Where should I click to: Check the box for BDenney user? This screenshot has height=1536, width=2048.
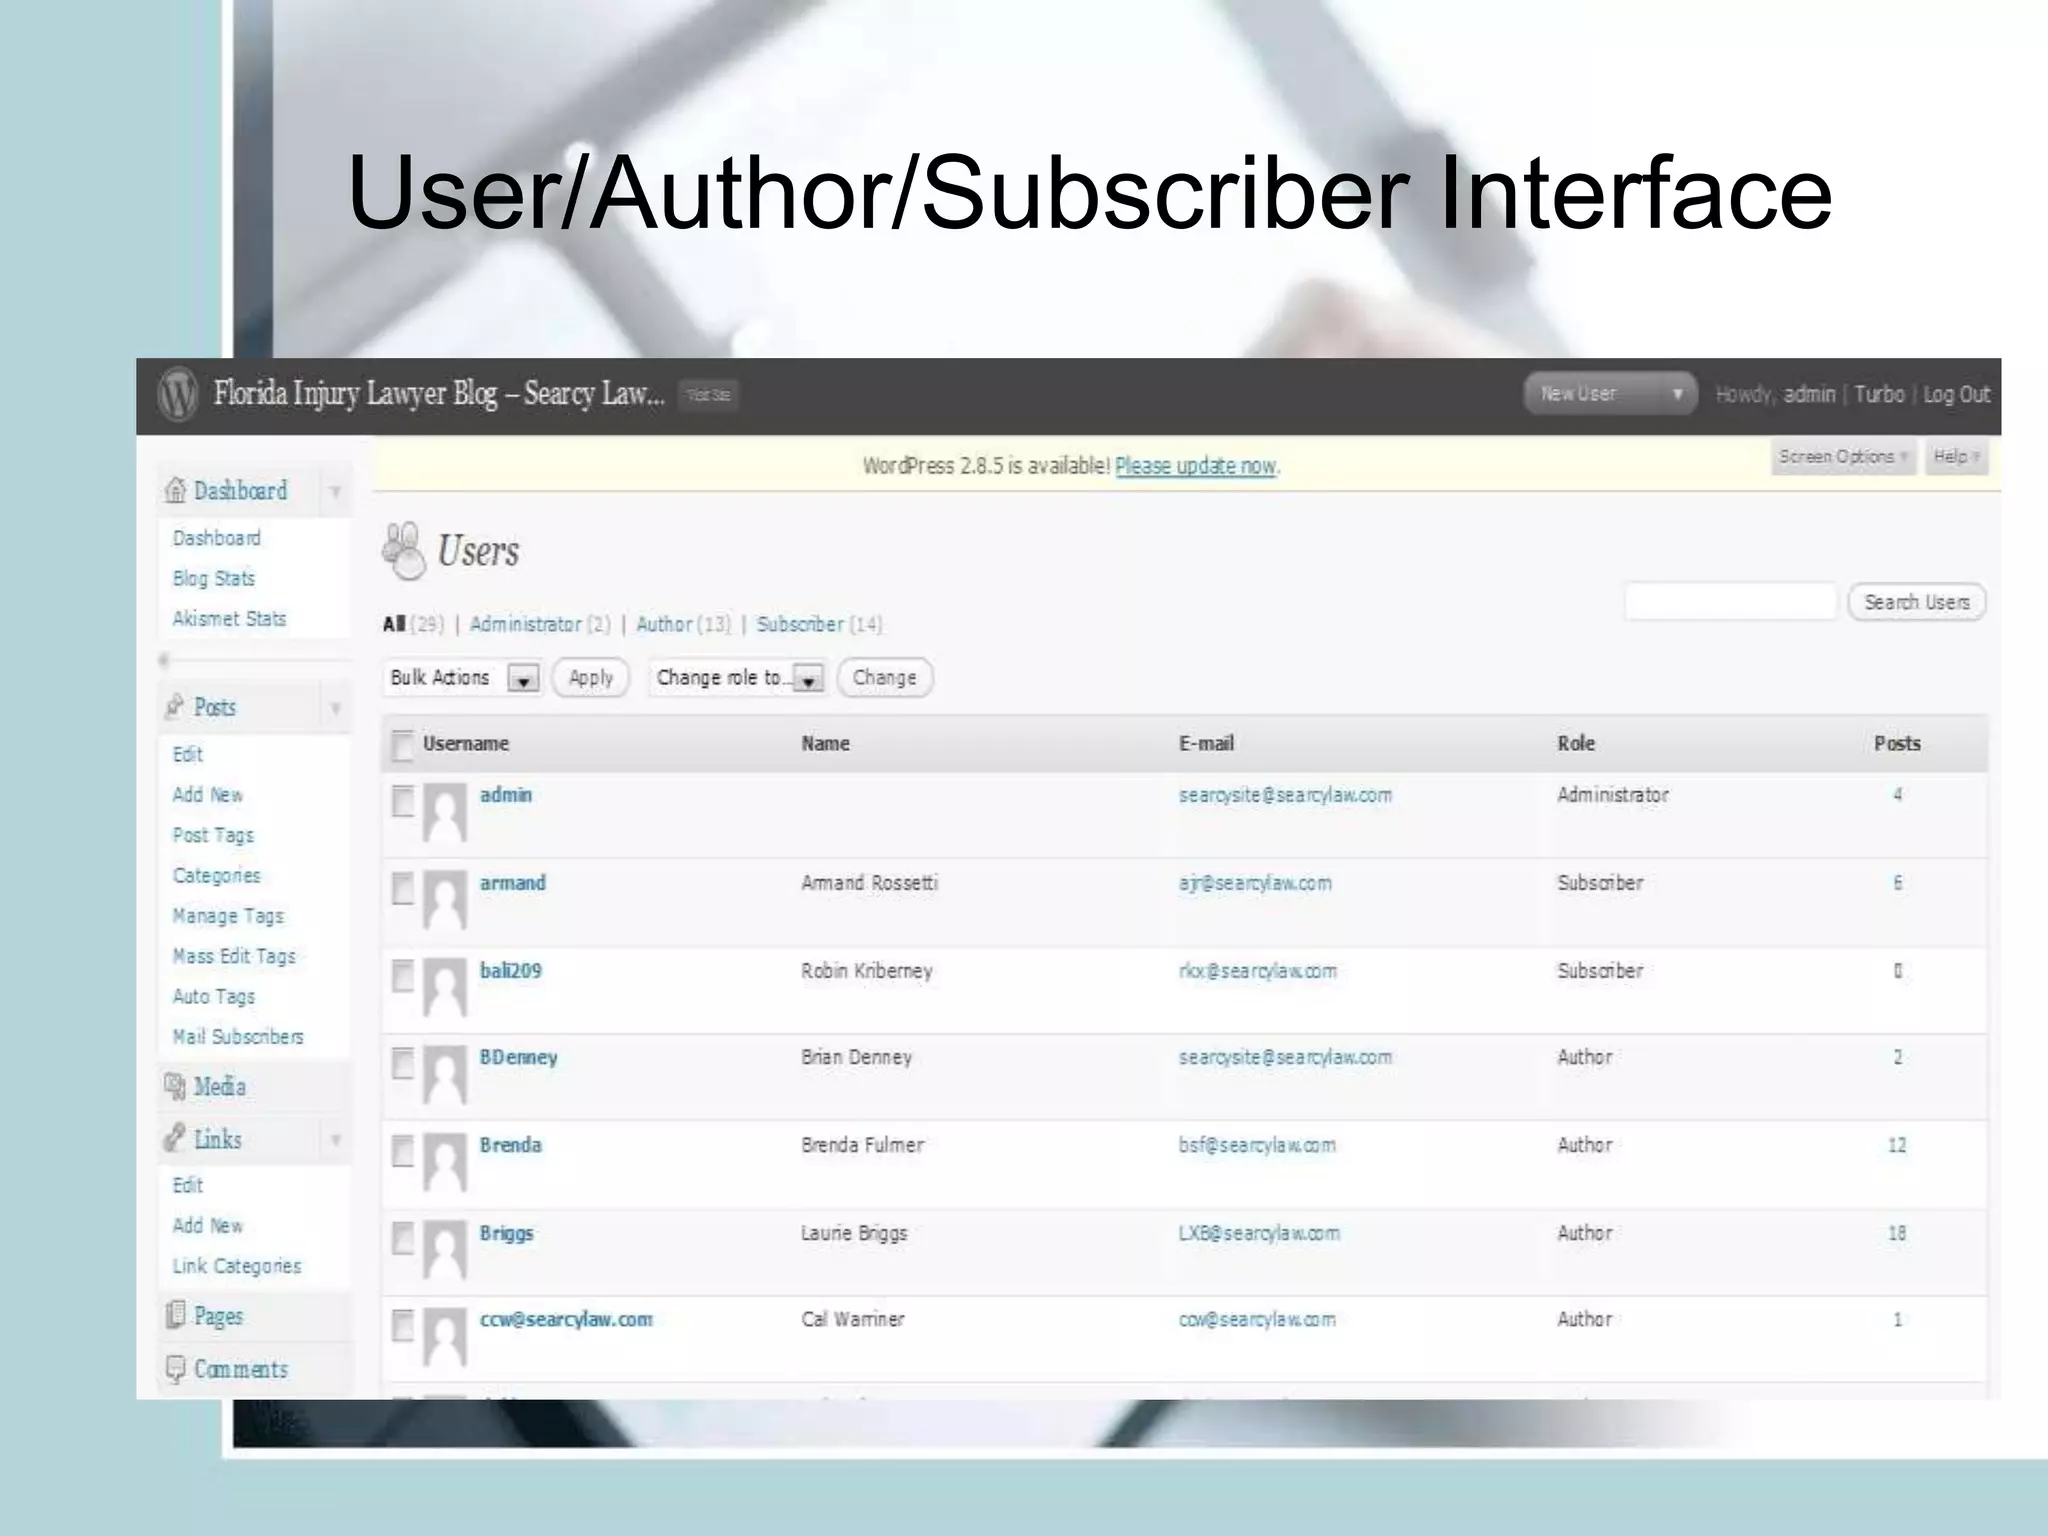(x=402, y=1063)
